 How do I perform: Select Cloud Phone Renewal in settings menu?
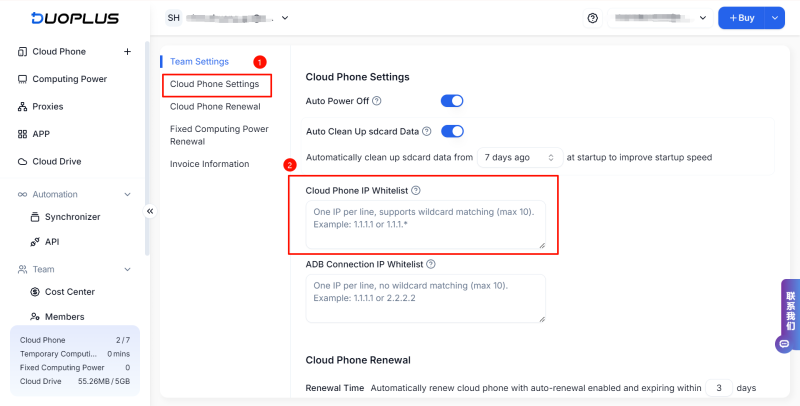215,106
